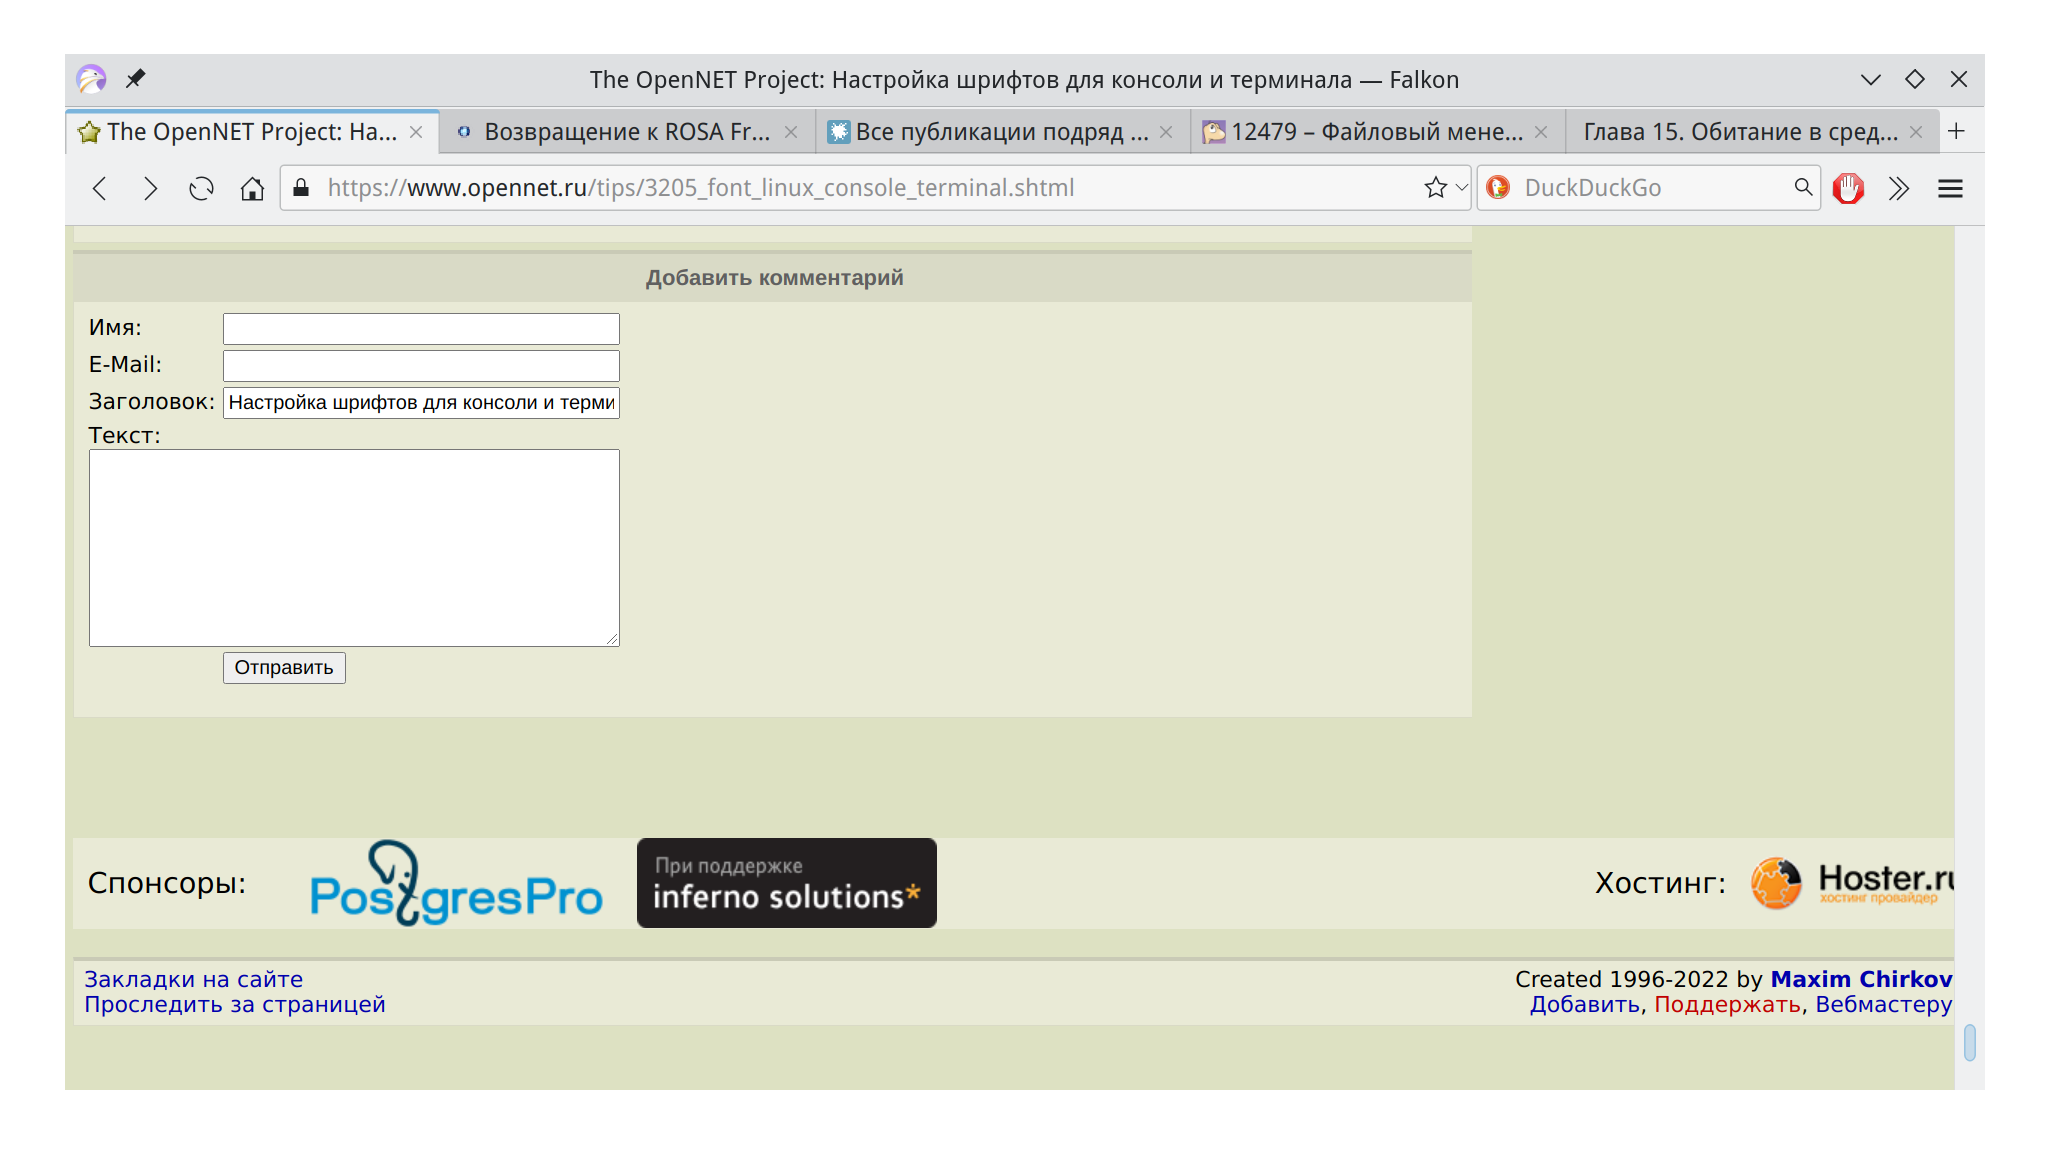The image size is (2050, 1167).
Task: Click the forward navigation arrow
Action: (x=150, y=188)
